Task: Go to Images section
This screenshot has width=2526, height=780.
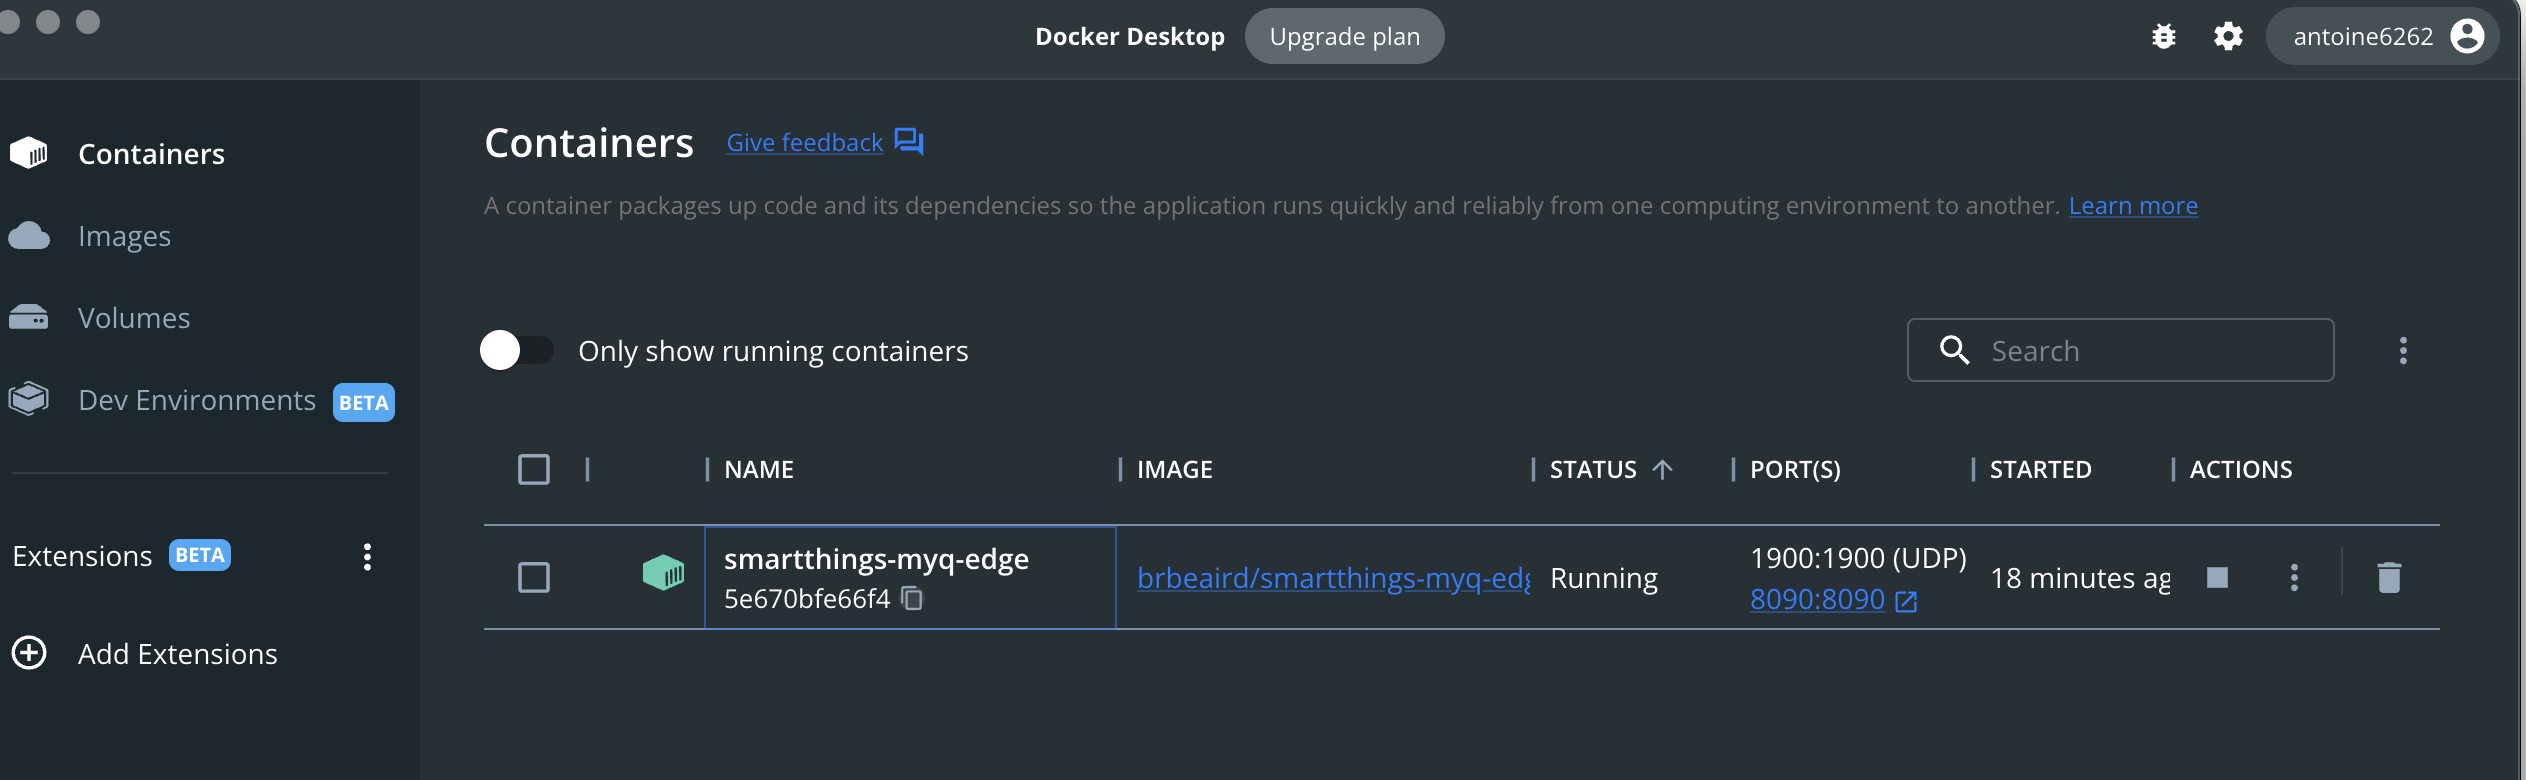Action: [x=124, y=236]
